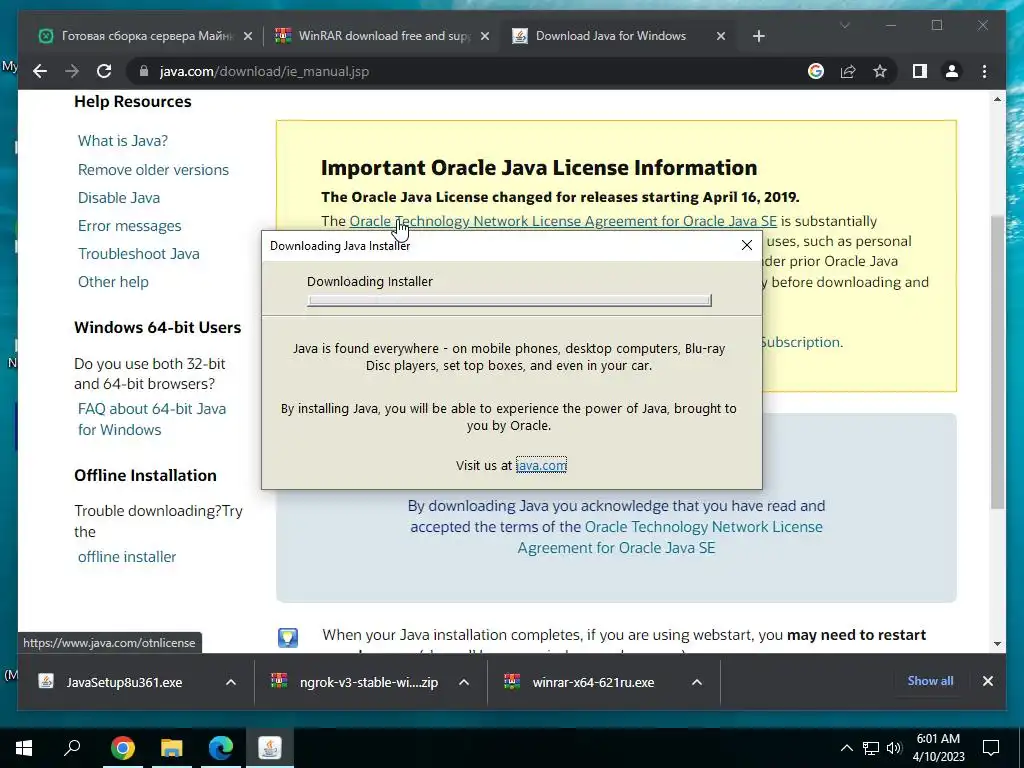Open the Chrome profile icon

coord(952,71)
